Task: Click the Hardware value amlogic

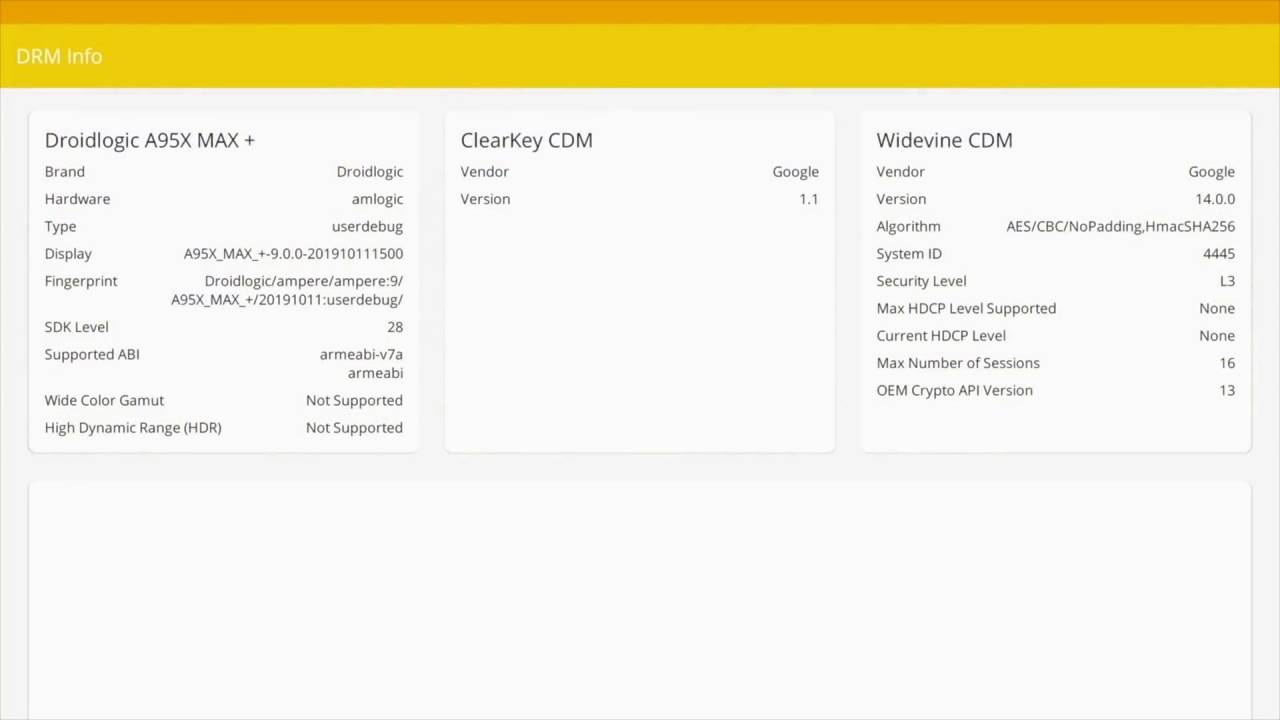Action: pyautogui.click(x=377, y=199)
